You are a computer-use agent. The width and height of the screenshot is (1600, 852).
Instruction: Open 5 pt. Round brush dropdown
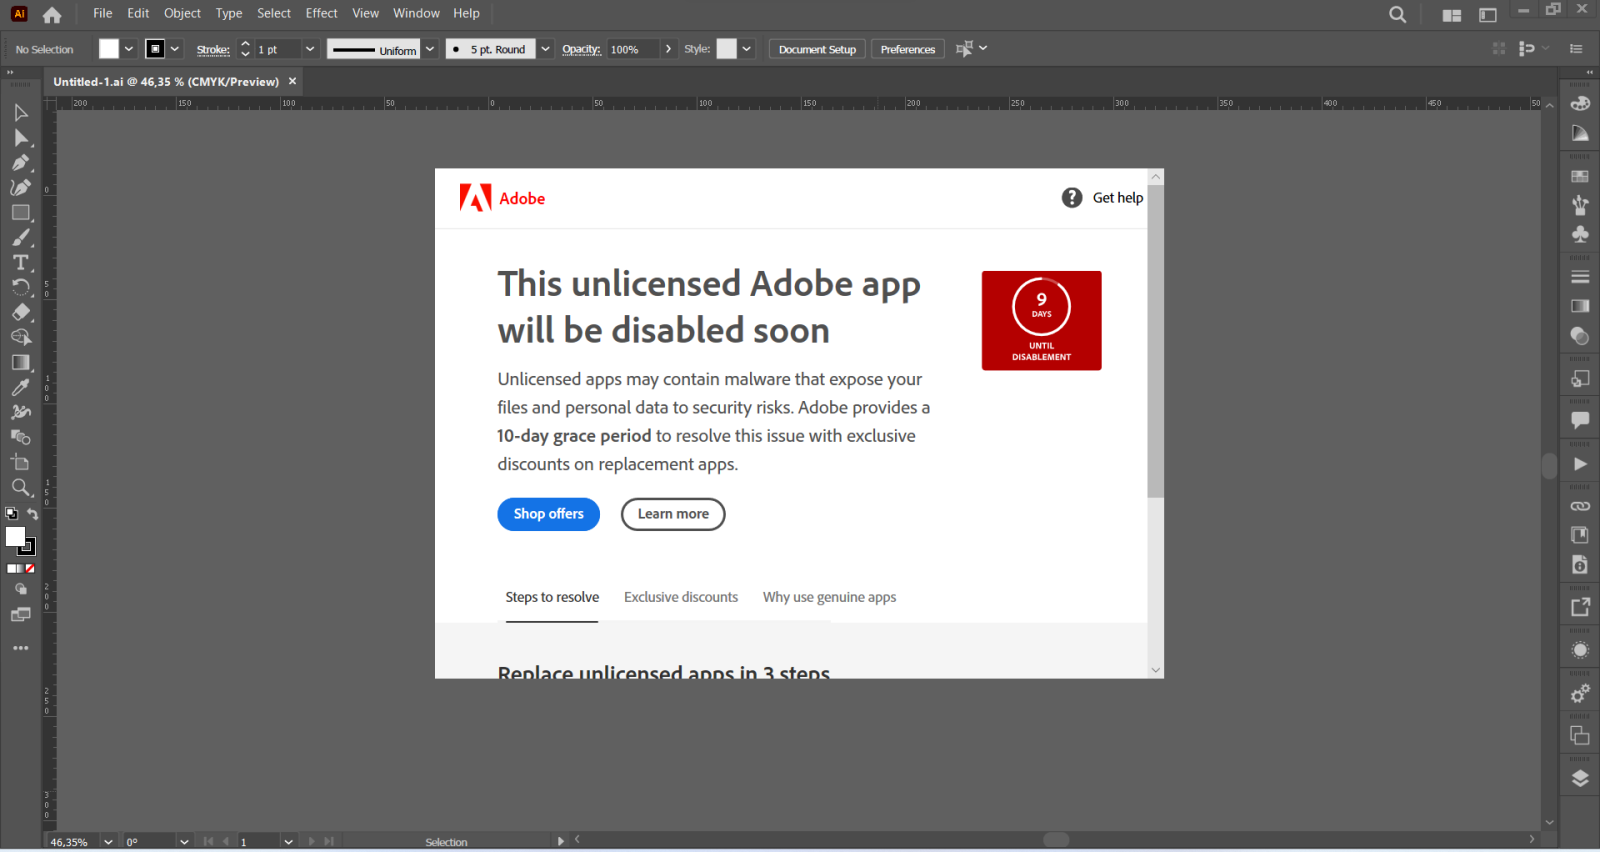pyautogui.click(x=545, y=49)
